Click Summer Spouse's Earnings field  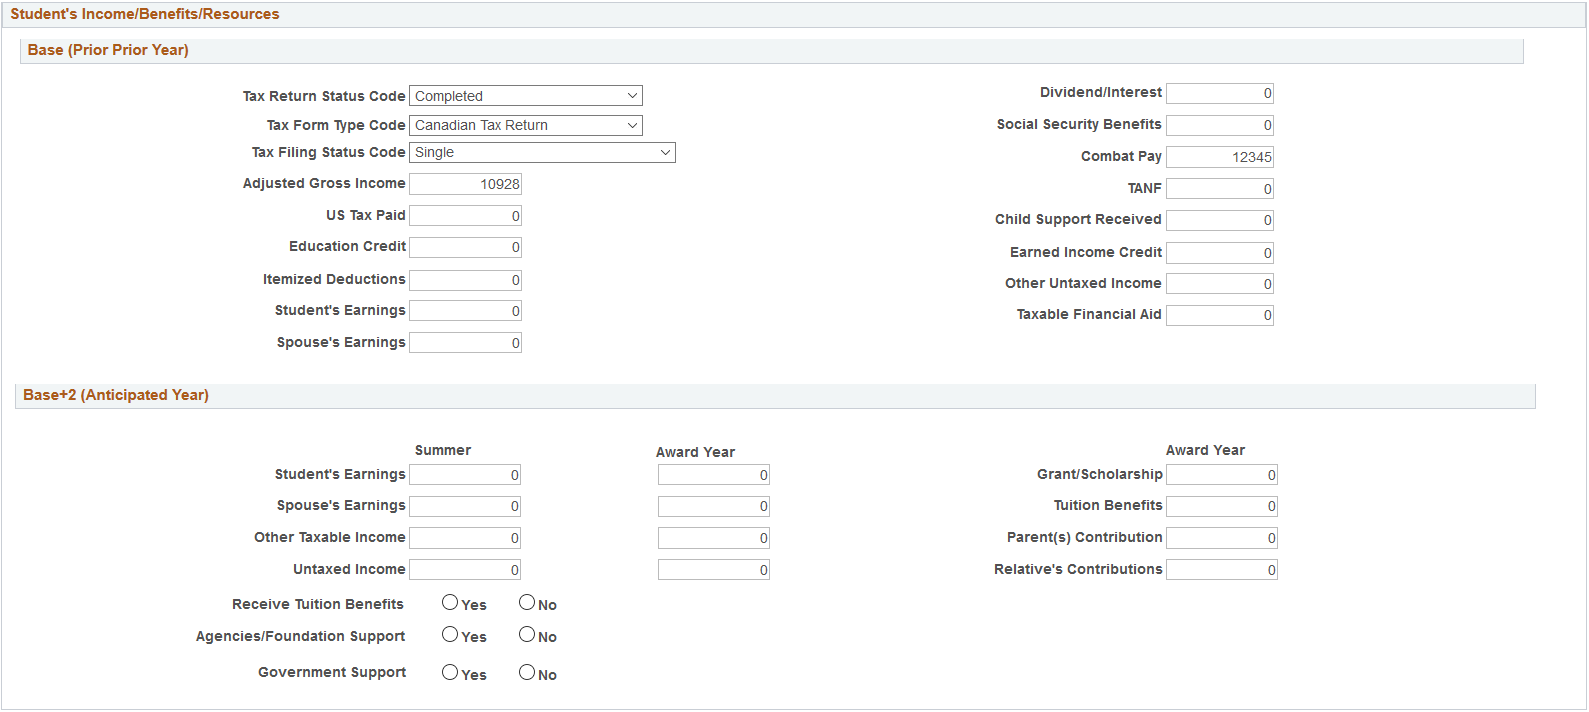[x=465, y=506]
